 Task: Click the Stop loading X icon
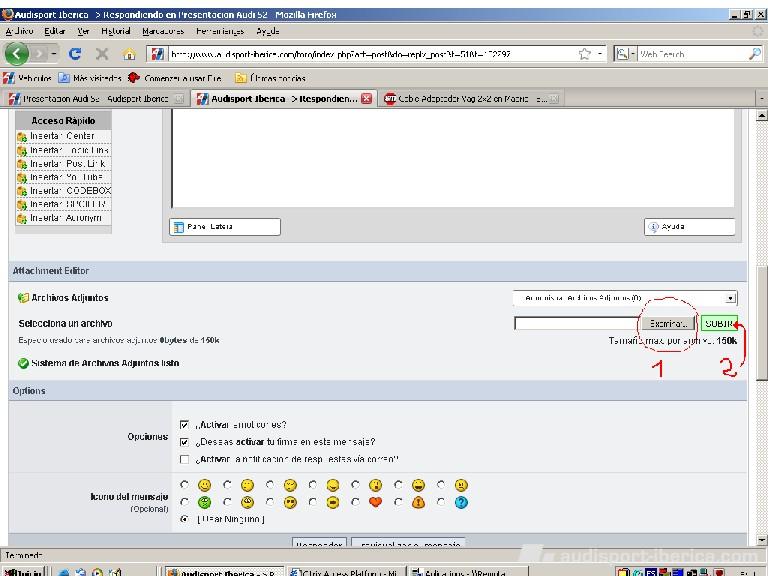(102, 53)
